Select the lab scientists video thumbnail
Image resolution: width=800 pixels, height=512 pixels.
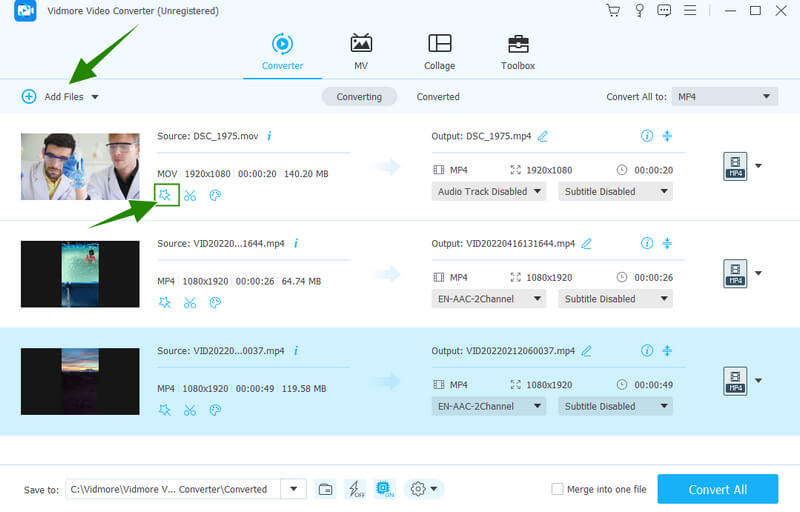click(80, 166)
